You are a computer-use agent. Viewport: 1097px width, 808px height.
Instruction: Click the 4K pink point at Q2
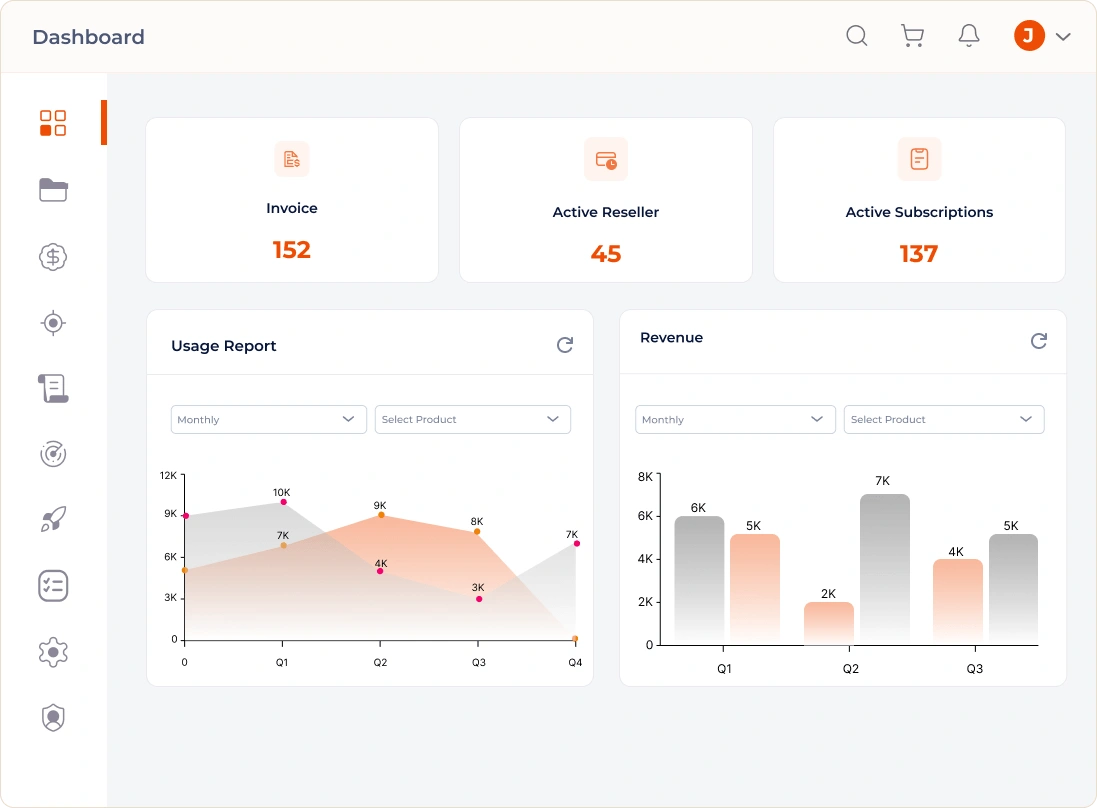[380, 571]
